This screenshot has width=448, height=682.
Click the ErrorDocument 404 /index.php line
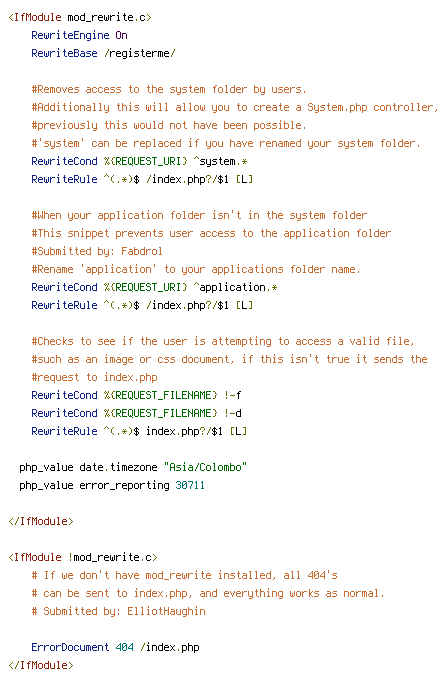[x=115, y=647]
